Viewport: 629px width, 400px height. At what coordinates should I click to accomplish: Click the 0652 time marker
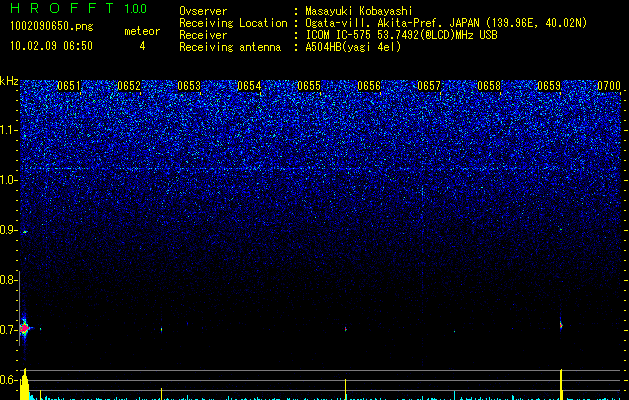pyautogui.click(x=129, y=86)
